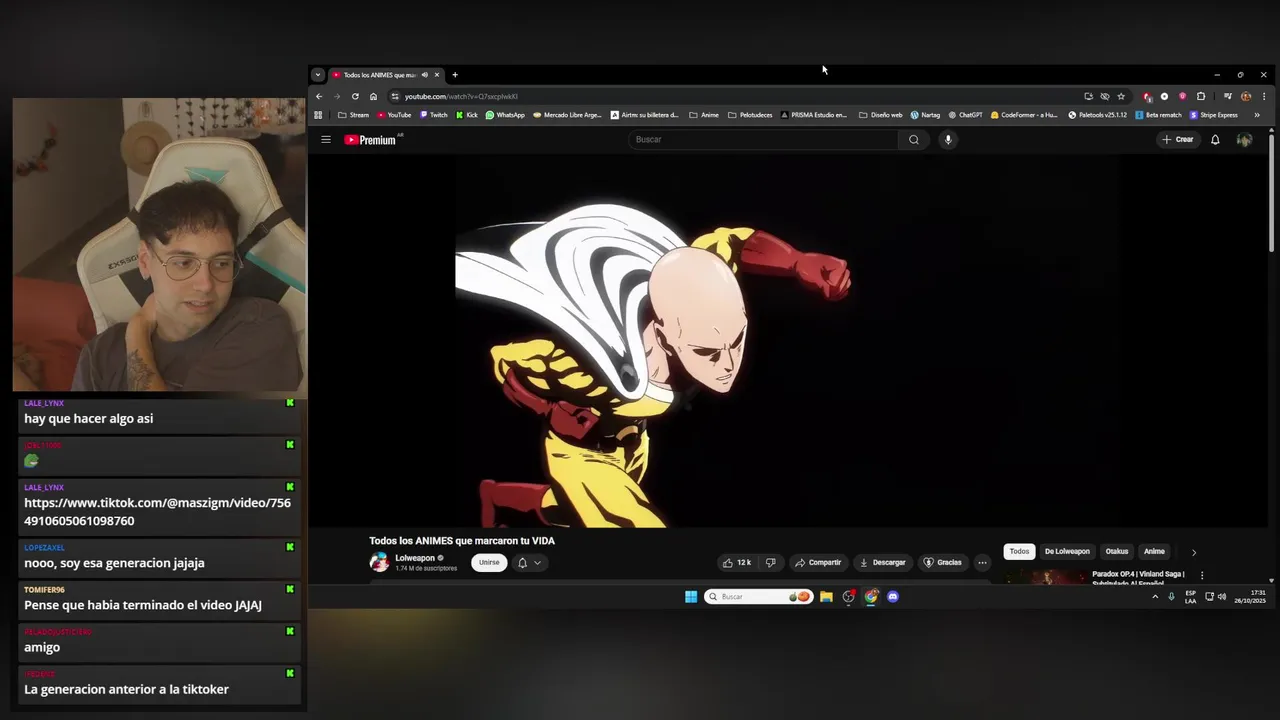Open the apps grid in bookmarks bar
The width and height of the screenshot is (1280, 720).
(x=319, y=115)
